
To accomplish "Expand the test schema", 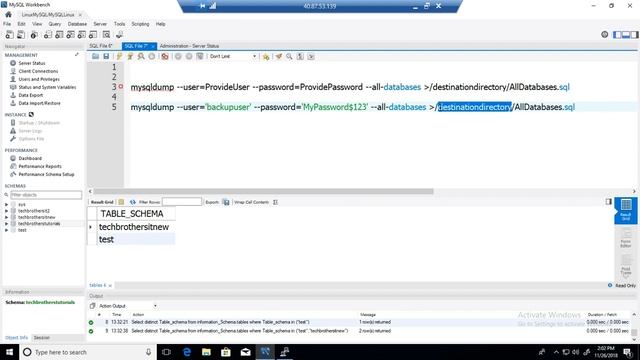I will tap(7, 230).
